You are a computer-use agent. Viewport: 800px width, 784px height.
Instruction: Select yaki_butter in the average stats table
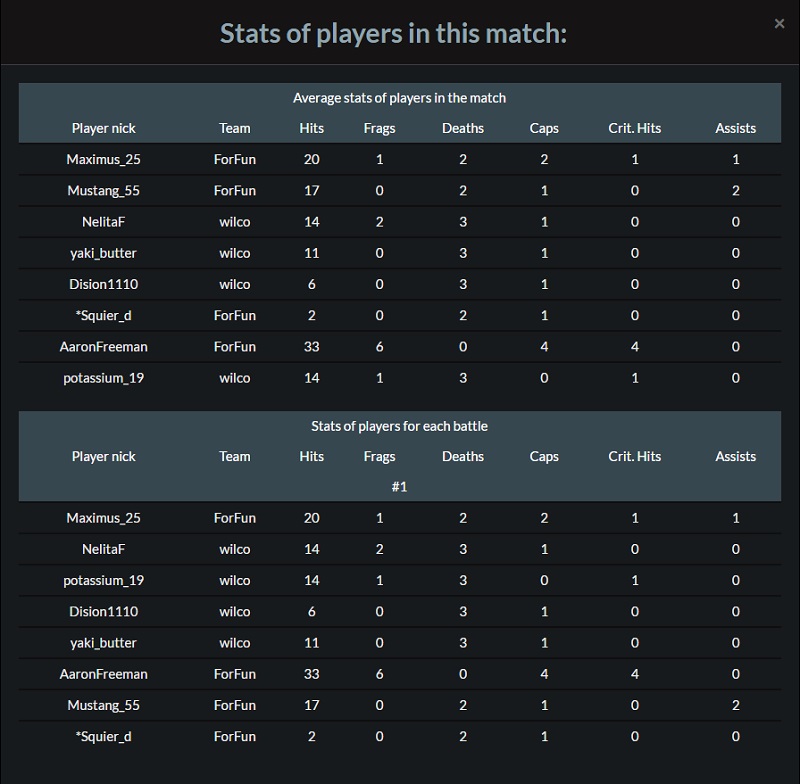click(x=104, y=253)
